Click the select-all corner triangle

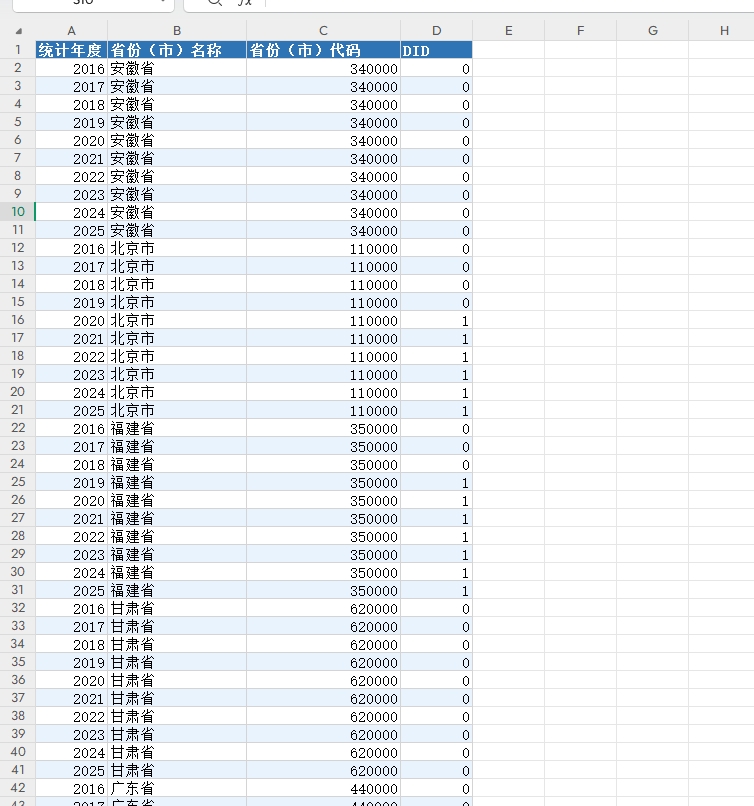pos(19,31)
